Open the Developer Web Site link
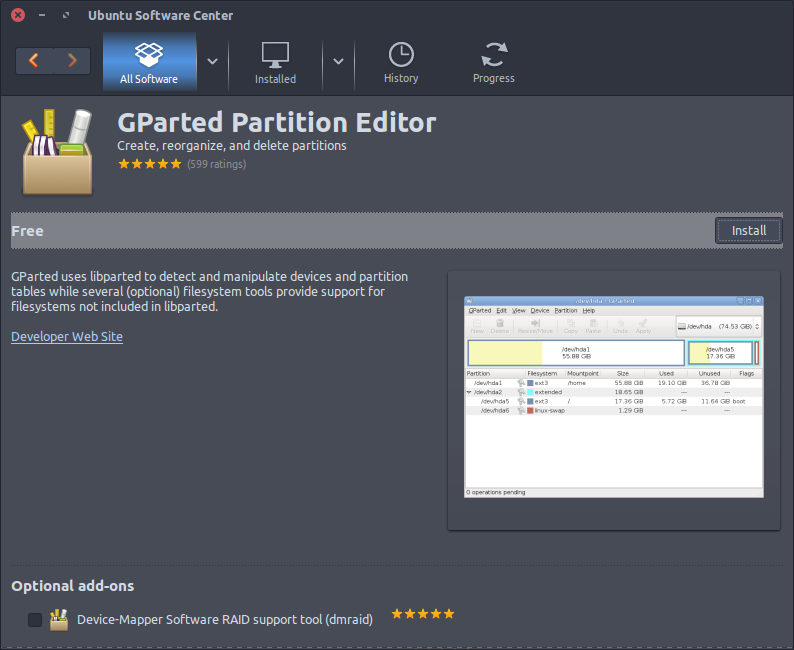The width and height of the screenshot is (794, 650). pyautogui.click(x=67, y=337)
